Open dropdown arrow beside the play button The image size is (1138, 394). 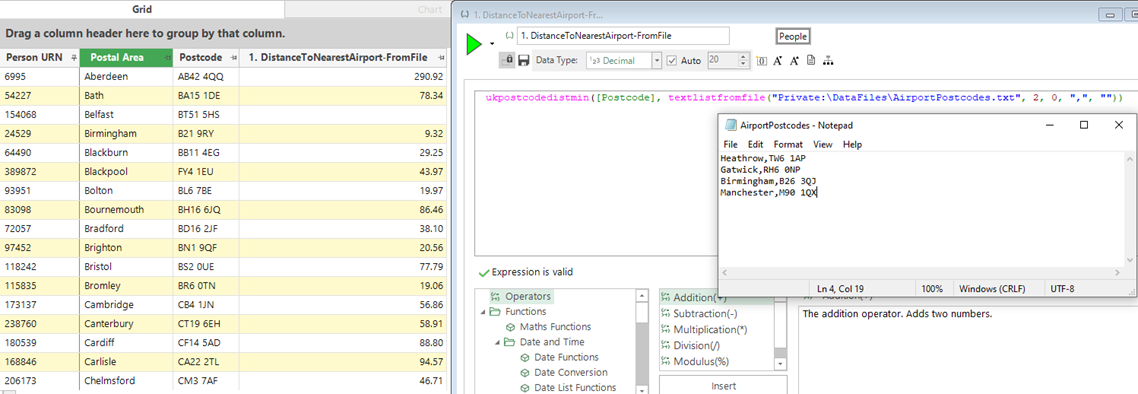(x=491, y=44)
